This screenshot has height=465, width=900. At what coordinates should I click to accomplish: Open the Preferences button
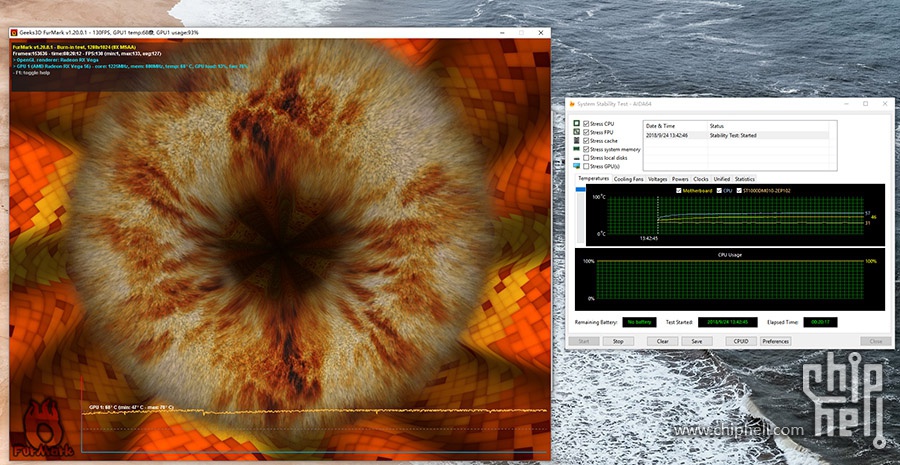tap(775, 341)
